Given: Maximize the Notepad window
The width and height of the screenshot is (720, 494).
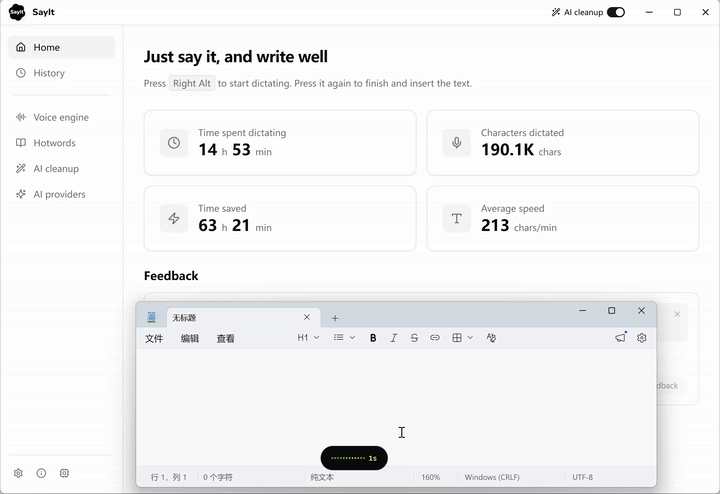Looking at the screenshot, I should tap(612, 311).
